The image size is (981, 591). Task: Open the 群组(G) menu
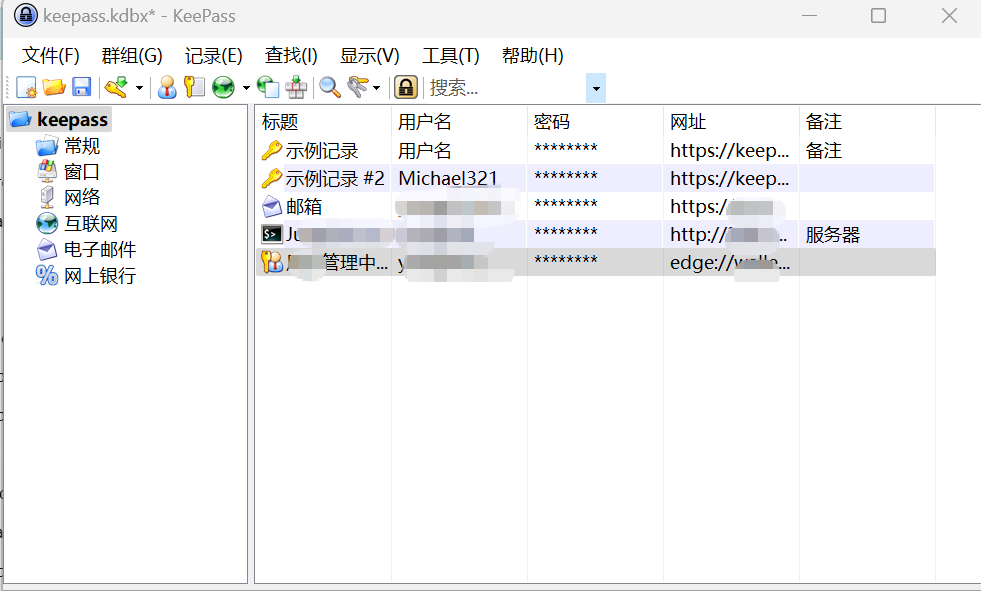tap(132, 56)
